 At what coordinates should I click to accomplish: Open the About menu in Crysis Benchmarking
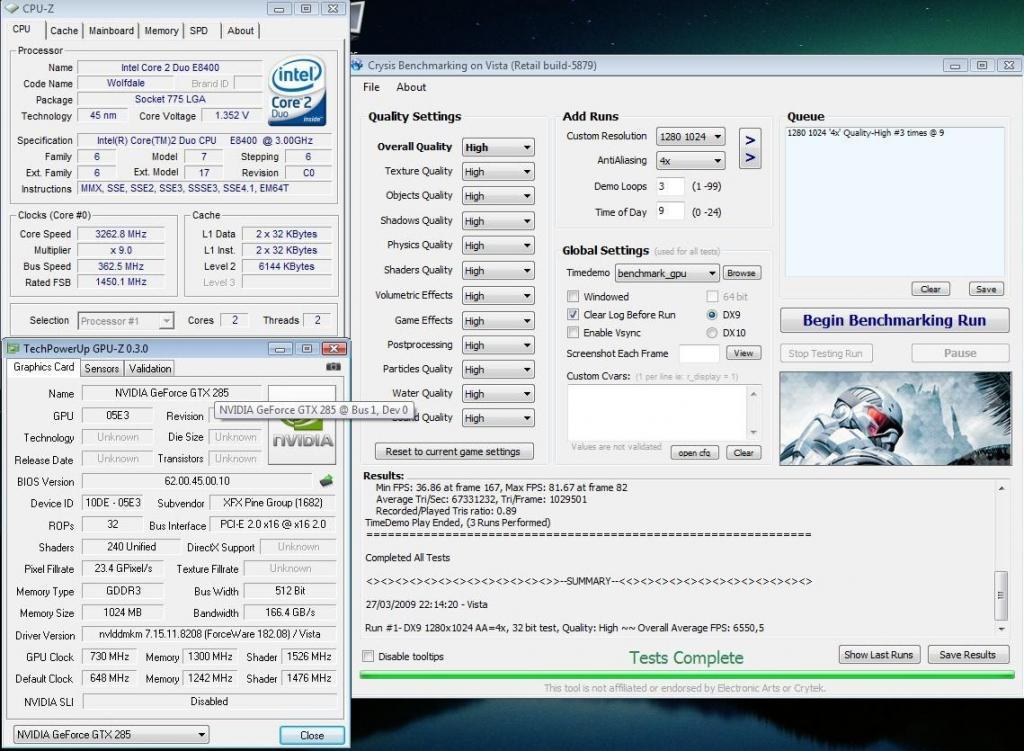coord(411,87)
